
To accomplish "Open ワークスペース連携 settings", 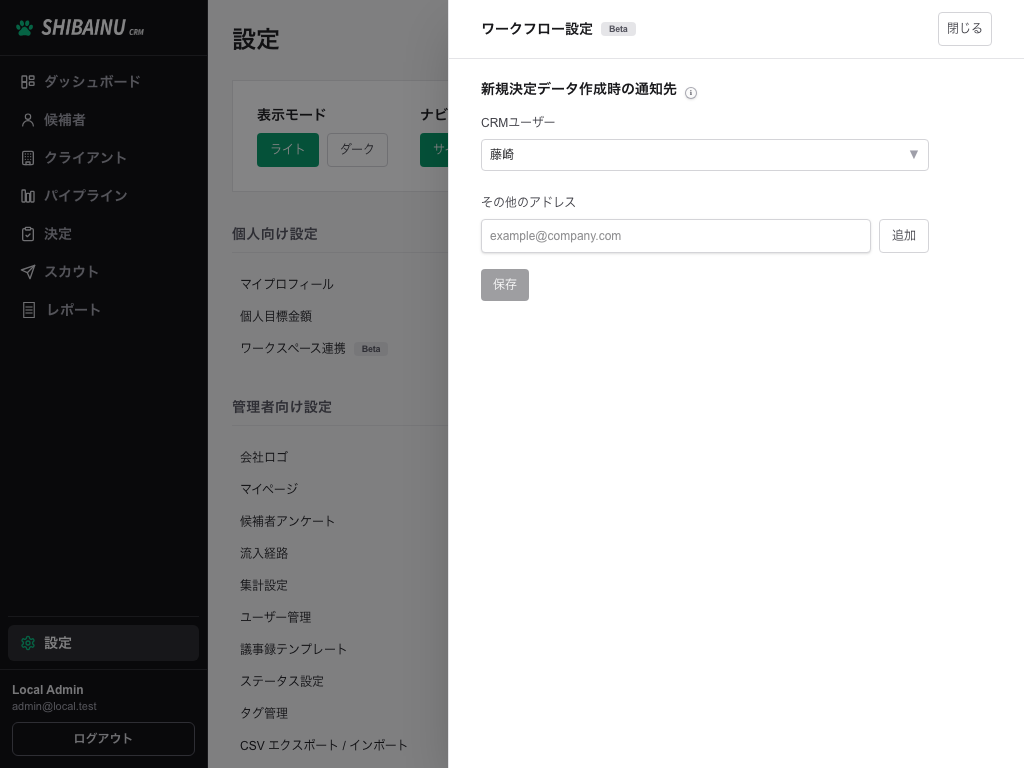I will pyautogui.click(x=293, y=348).
